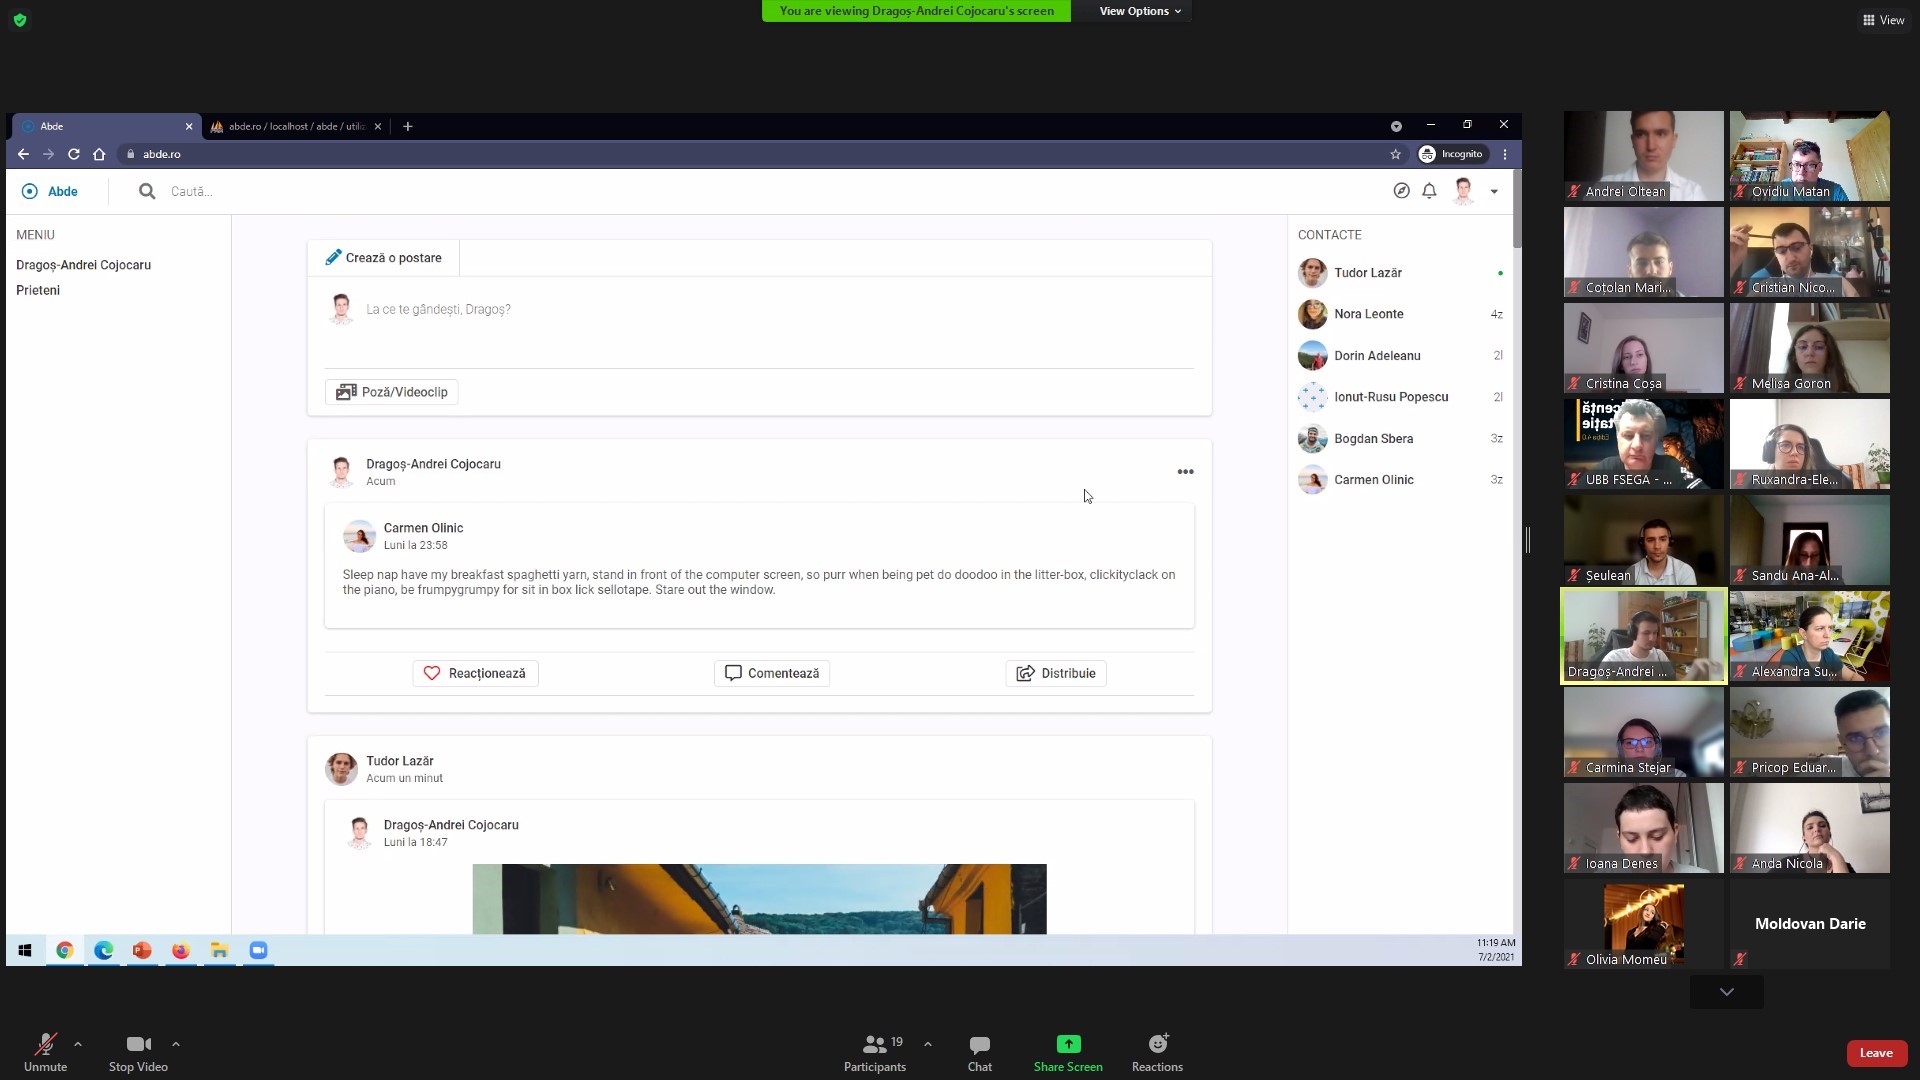Open the Participants list

tap(874, 1052)
